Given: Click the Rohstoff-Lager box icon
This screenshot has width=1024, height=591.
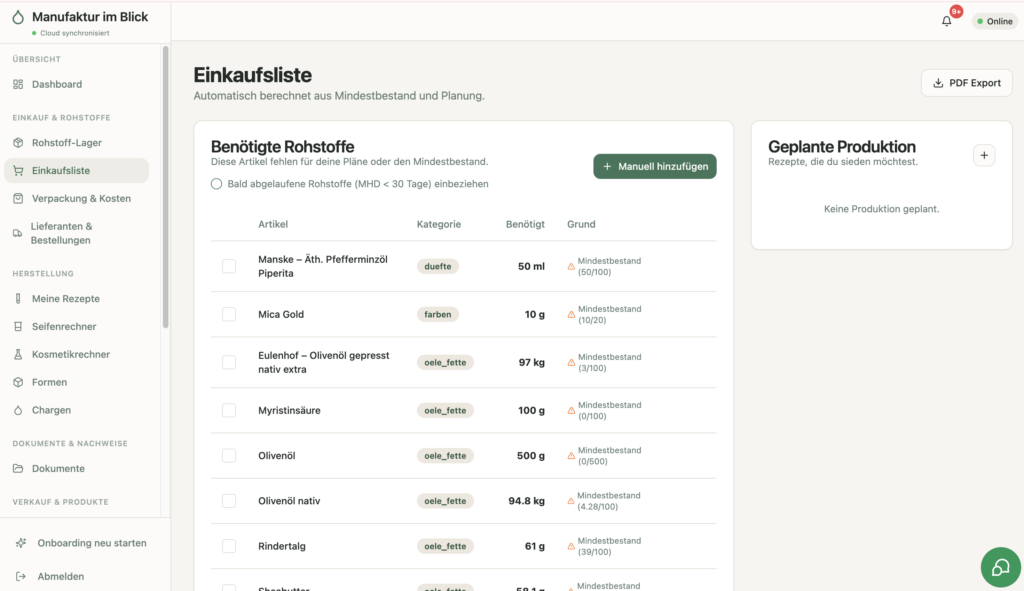Looking at the screenshot, I should coord(18,142).
